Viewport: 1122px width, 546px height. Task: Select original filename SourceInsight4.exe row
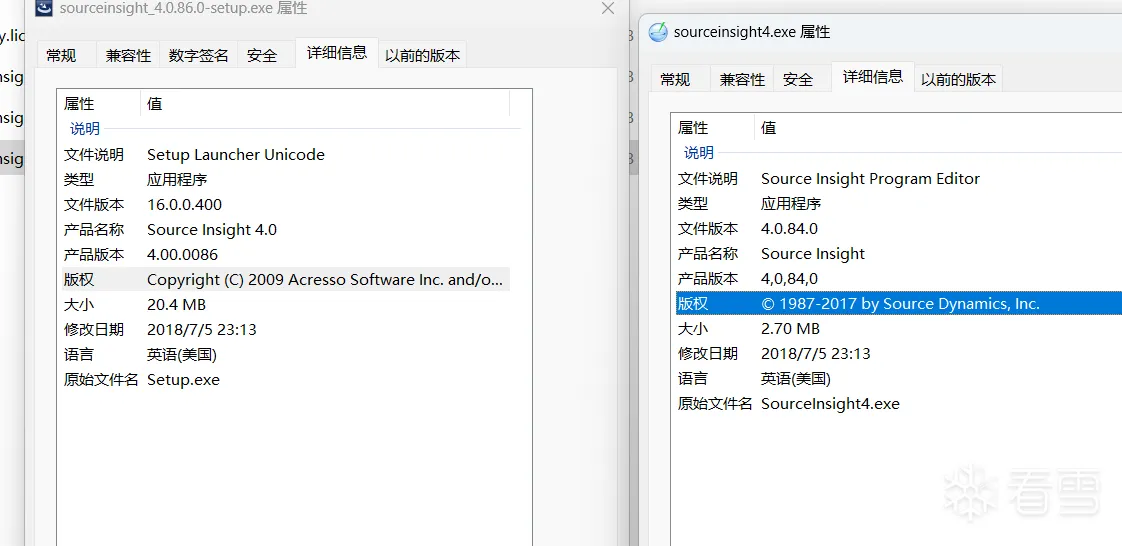[x=899, y=404]
